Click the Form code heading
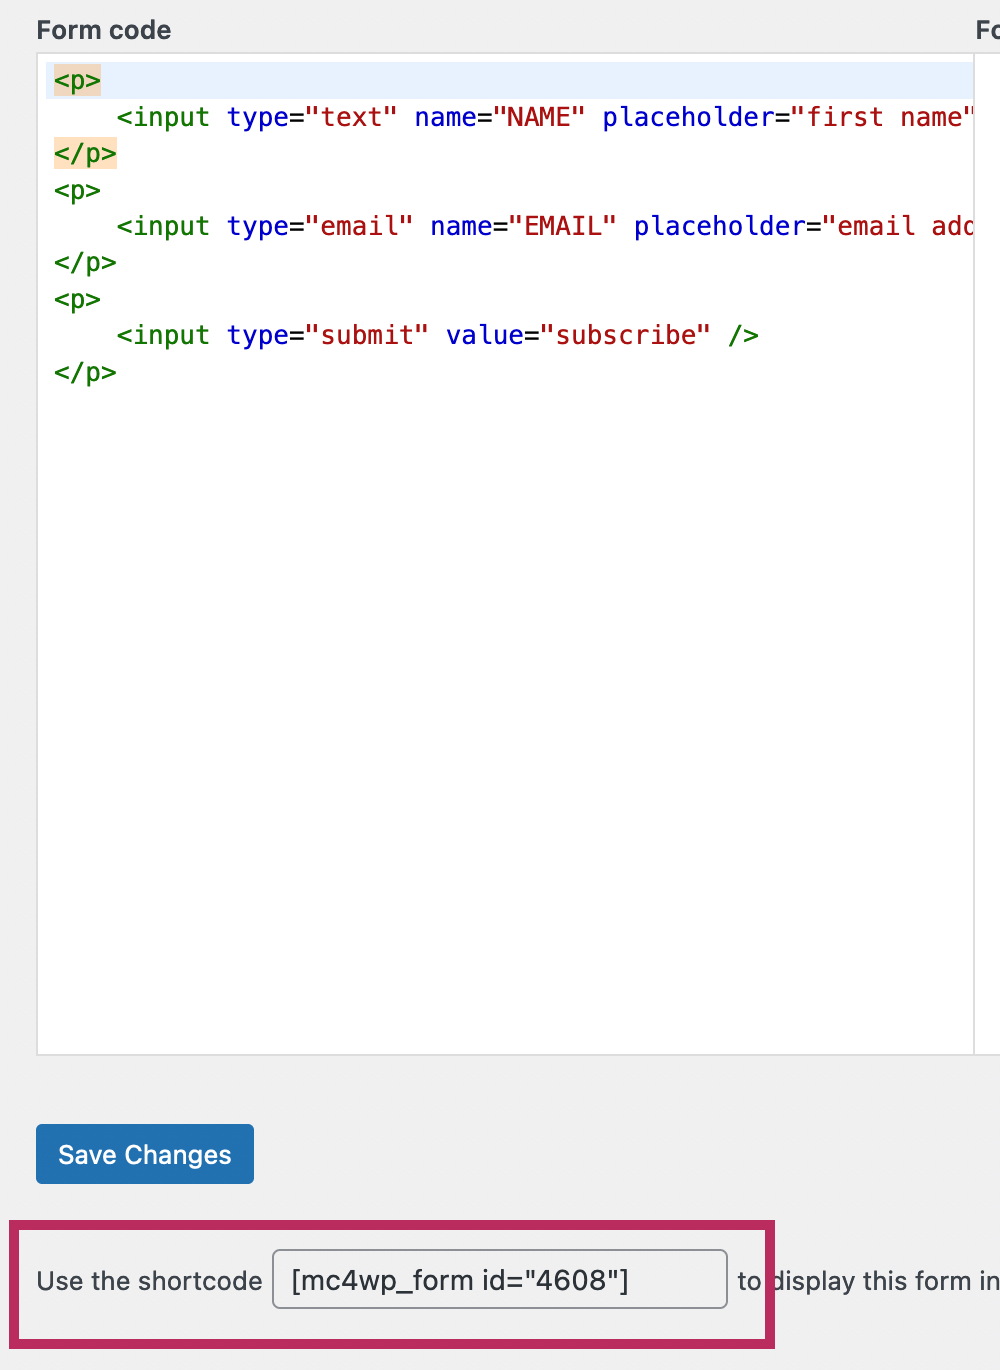This screenshot has width=1000, height=1370. click(104, 30)
